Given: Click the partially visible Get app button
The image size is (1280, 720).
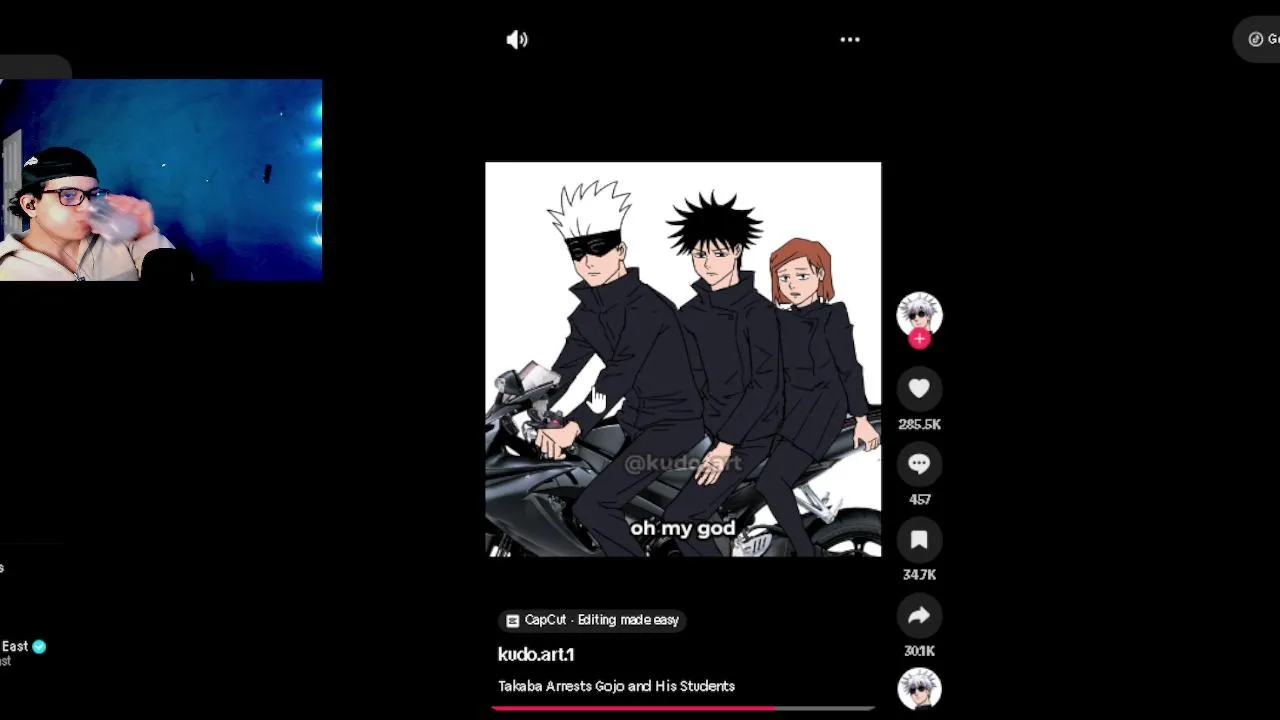Looking at the screenshot, I should (x=1257, y=40).
